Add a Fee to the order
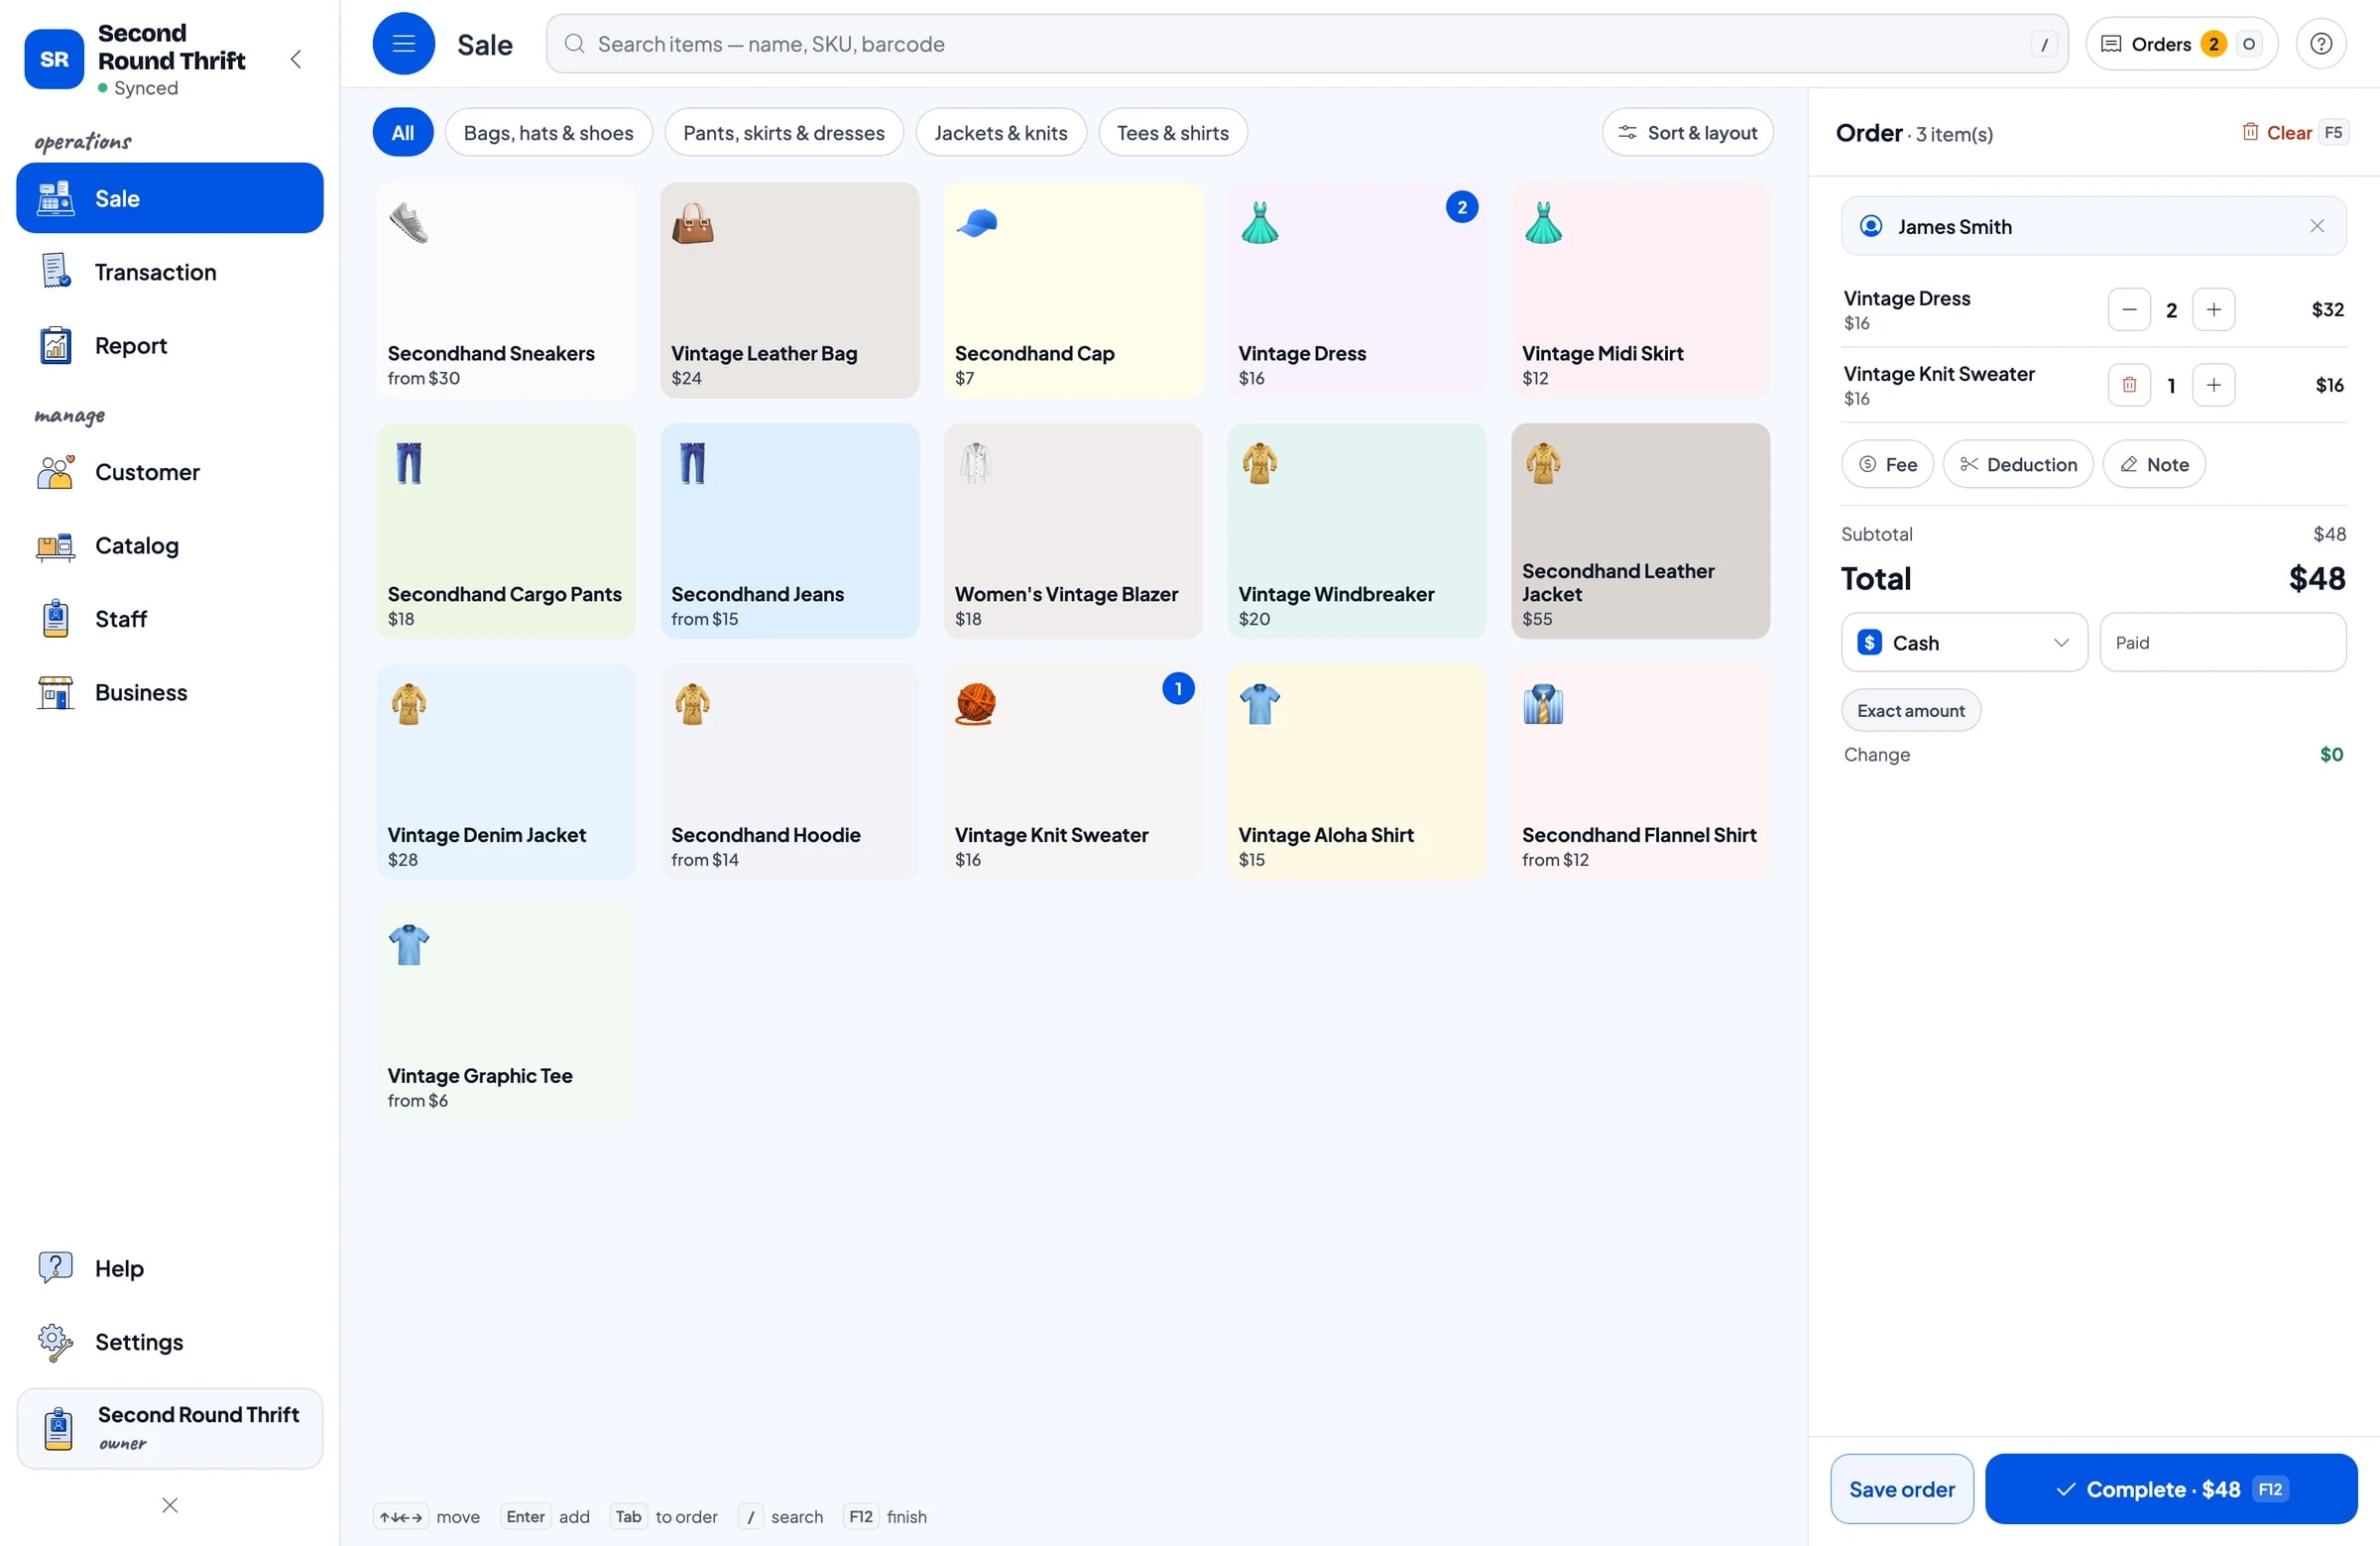Viewport: 2380px width, 1546px height. 1887,464
